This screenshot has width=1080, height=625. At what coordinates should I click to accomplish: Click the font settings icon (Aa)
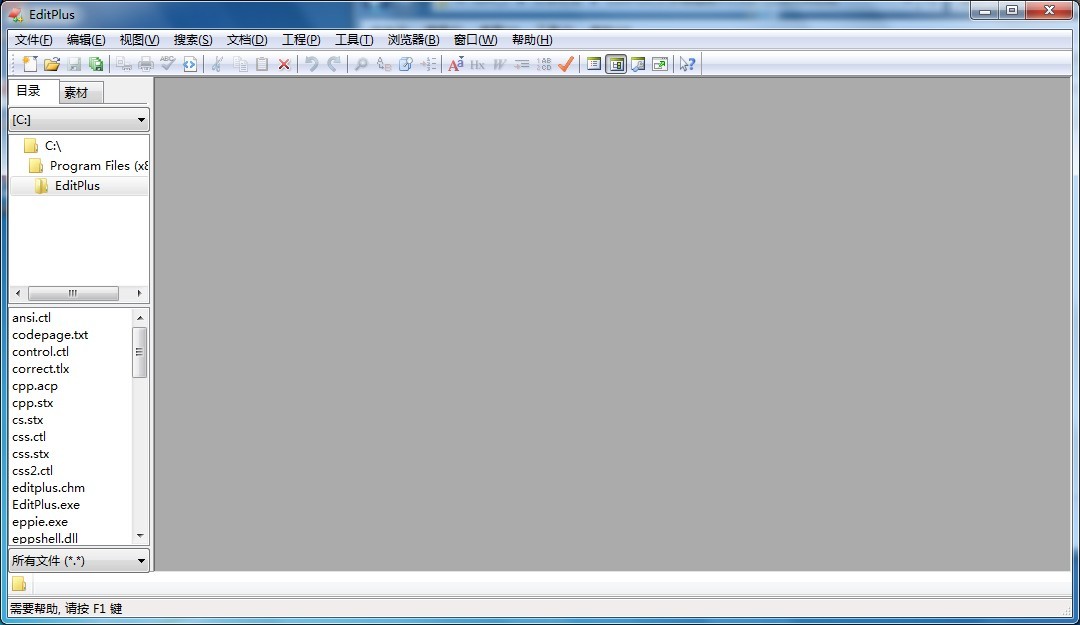pos(455,64)
